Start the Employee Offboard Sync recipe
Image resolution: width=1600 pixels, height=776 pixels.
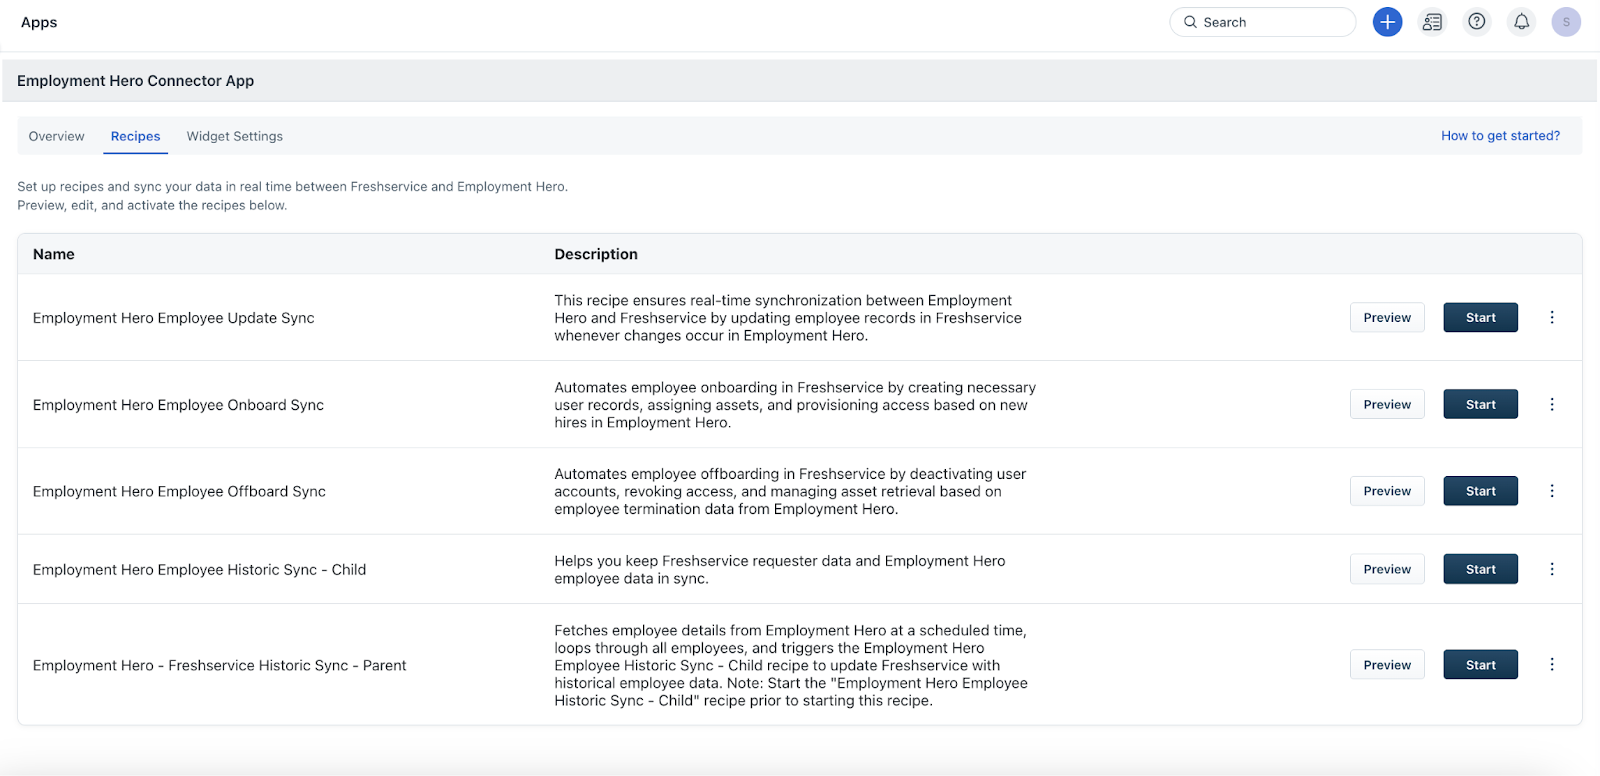(x=1481, y=491)
